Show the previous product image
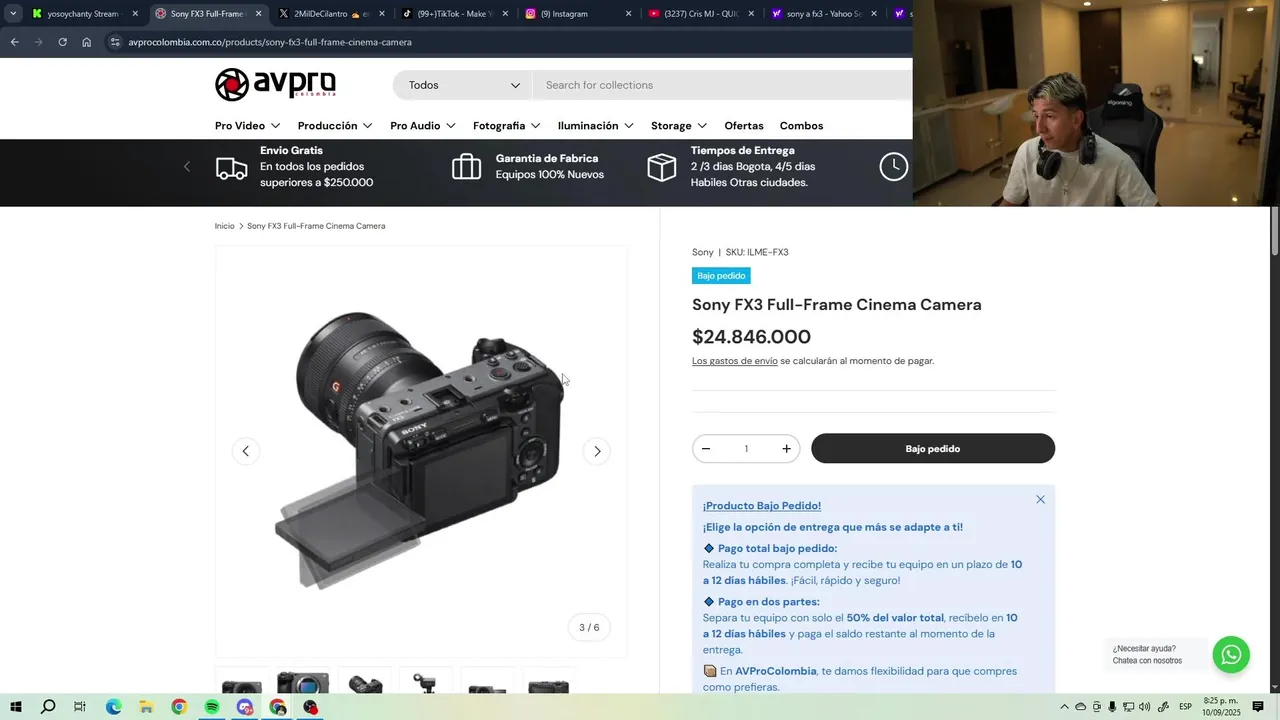Screen dimensions: 1280x720 pos(245,451)
